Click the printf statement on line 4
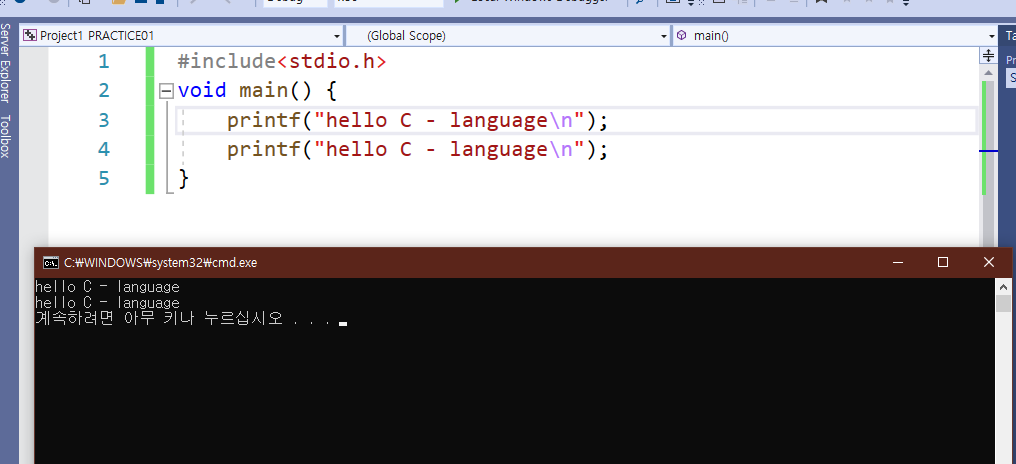 (417, 150)
